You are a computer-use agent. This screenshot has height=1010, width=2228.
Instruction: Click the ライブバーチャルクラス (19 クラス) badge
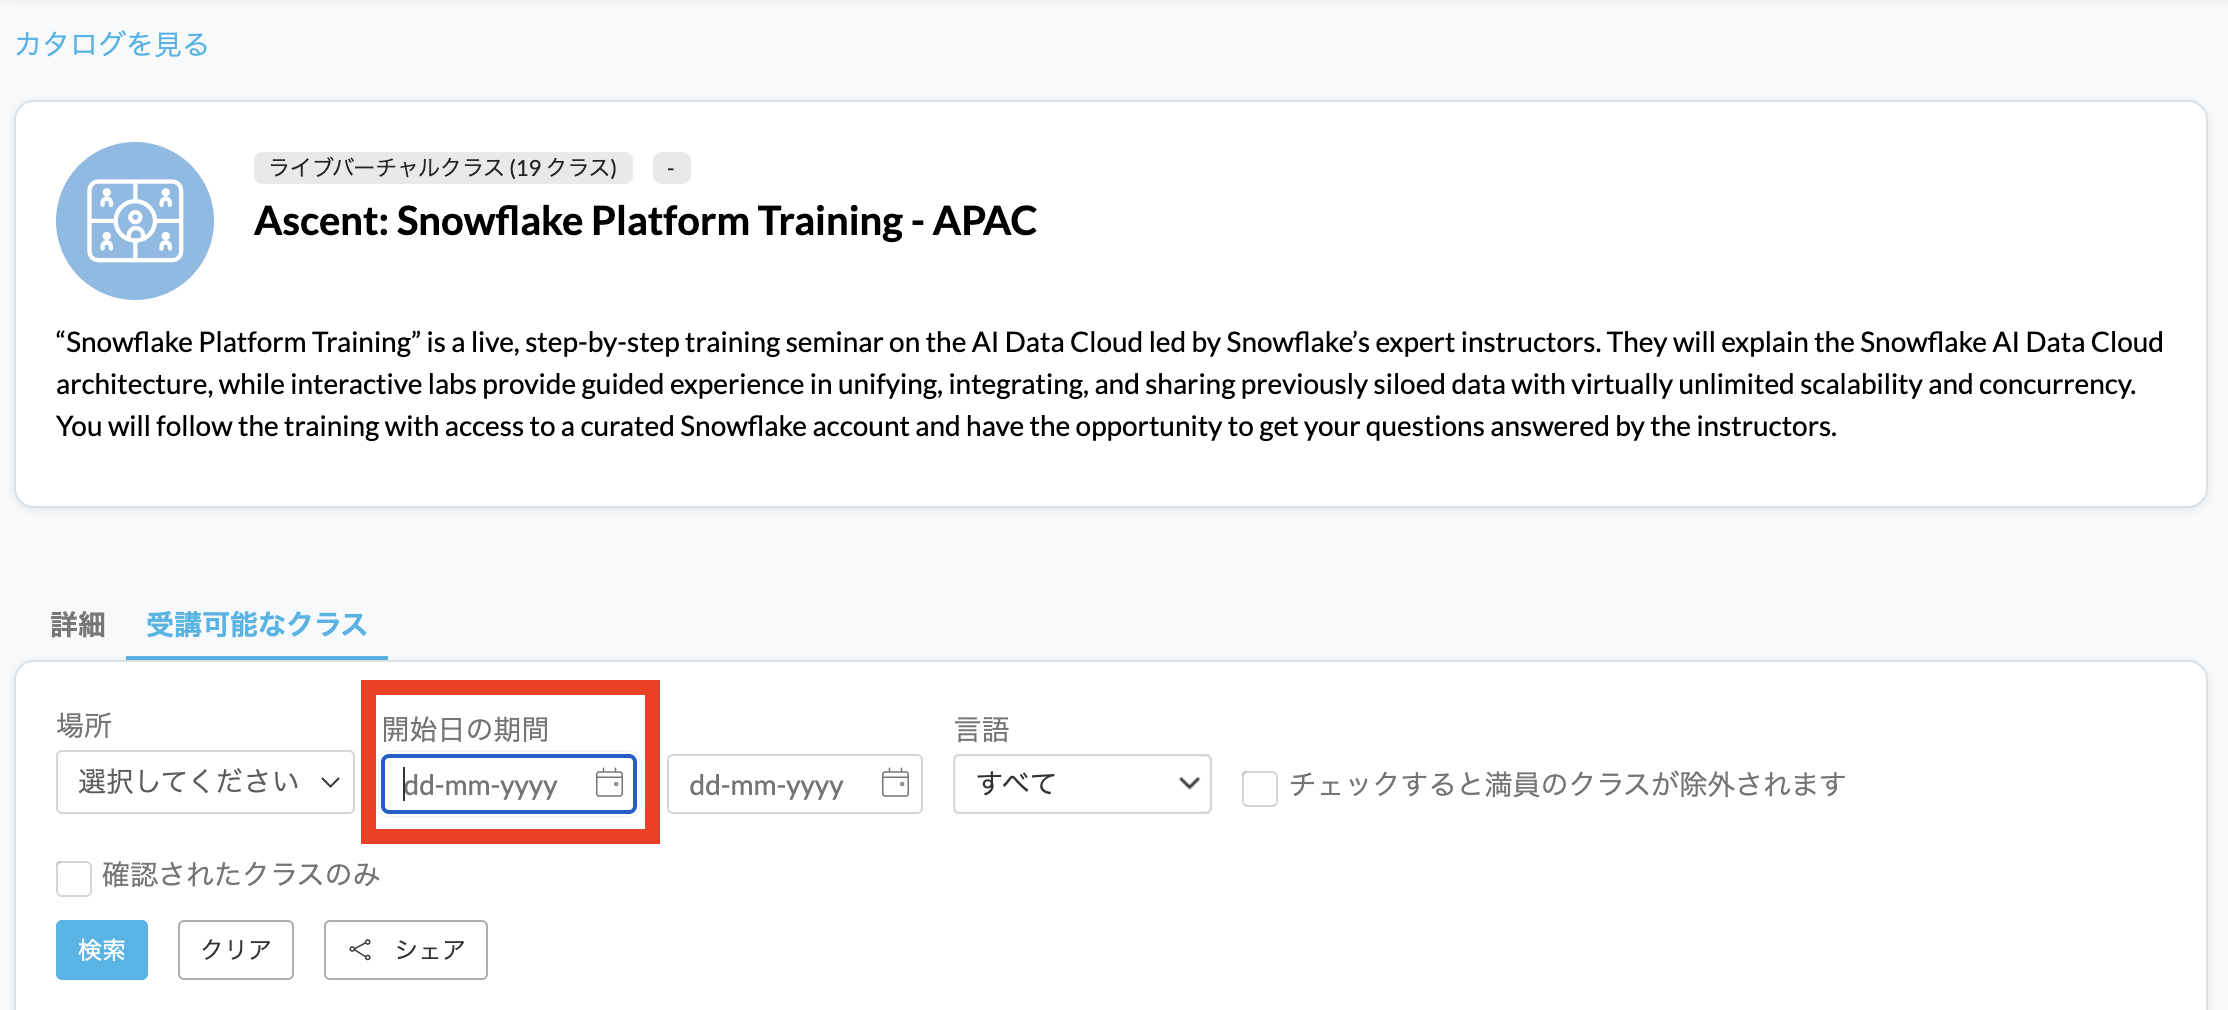(x=443, y=168)
